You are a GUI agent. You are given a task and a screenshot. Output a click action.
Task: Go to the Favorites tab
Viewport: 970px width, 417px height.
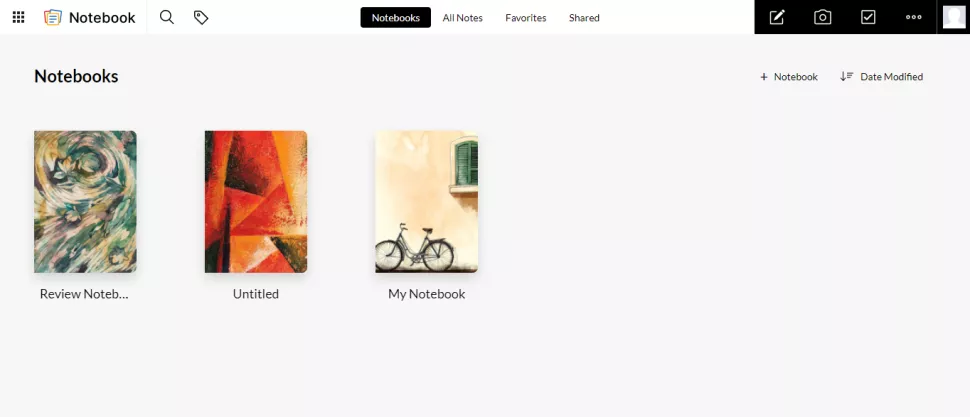point(526,18)
